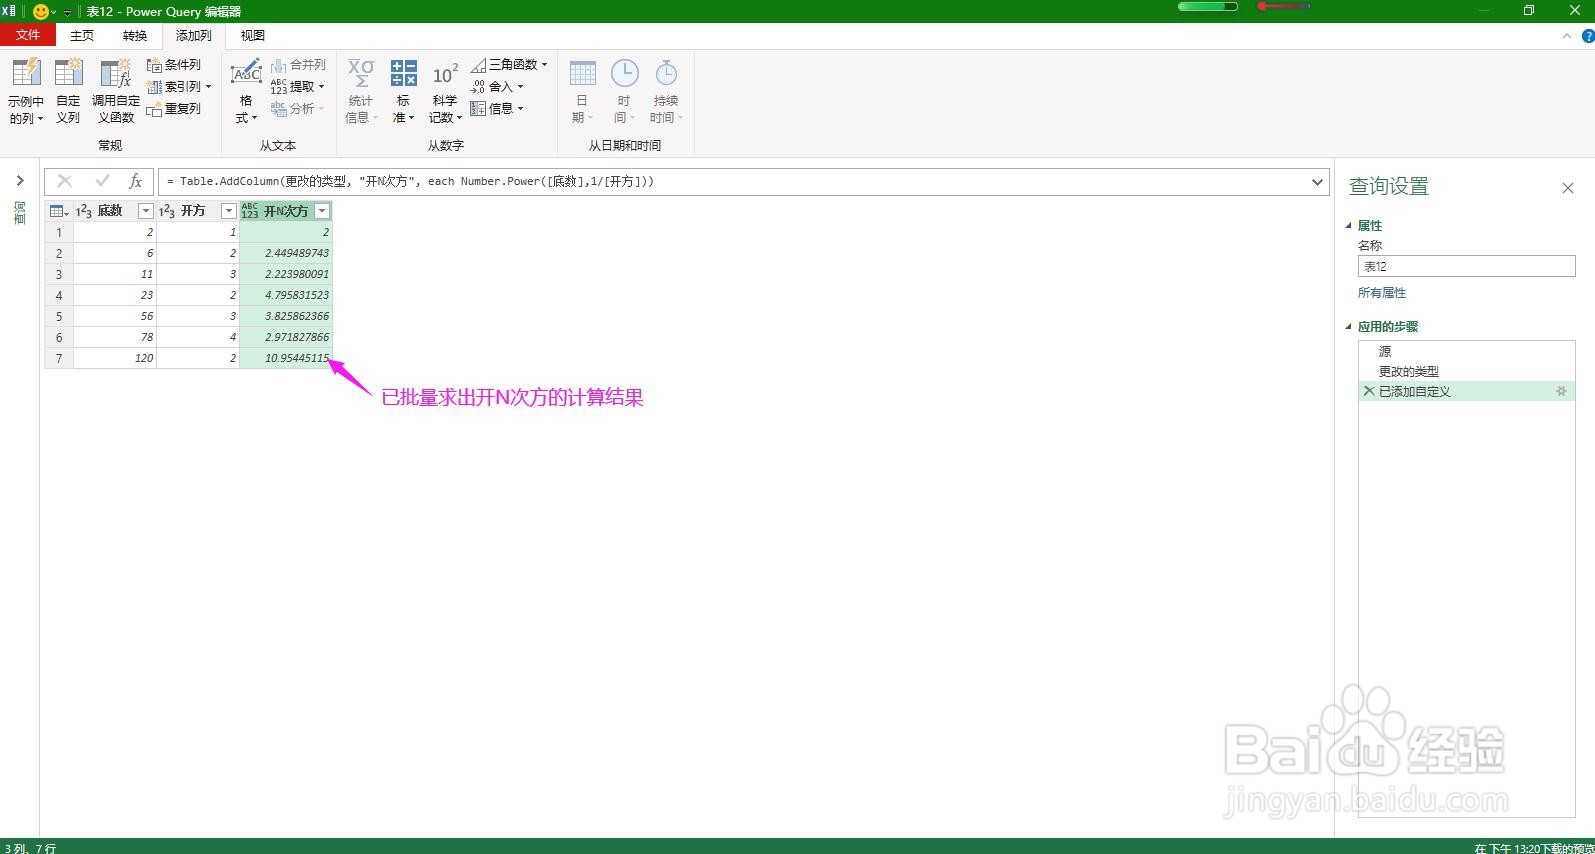Click cell with value 2.449489743
The width and height of the screenshot is (1595, 854).
pyautogui.click(x=286, y=253)
